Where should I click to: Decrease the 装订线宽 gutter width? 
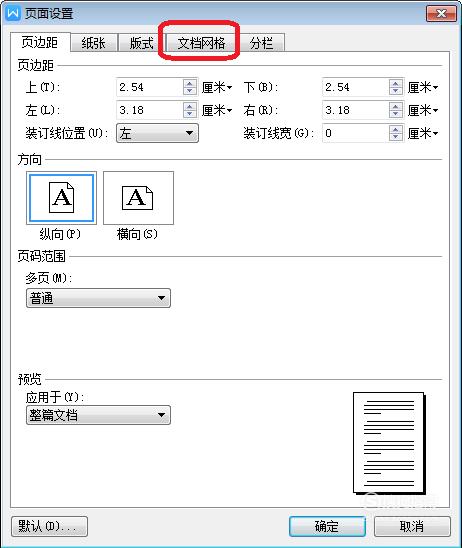pos(395,137)
